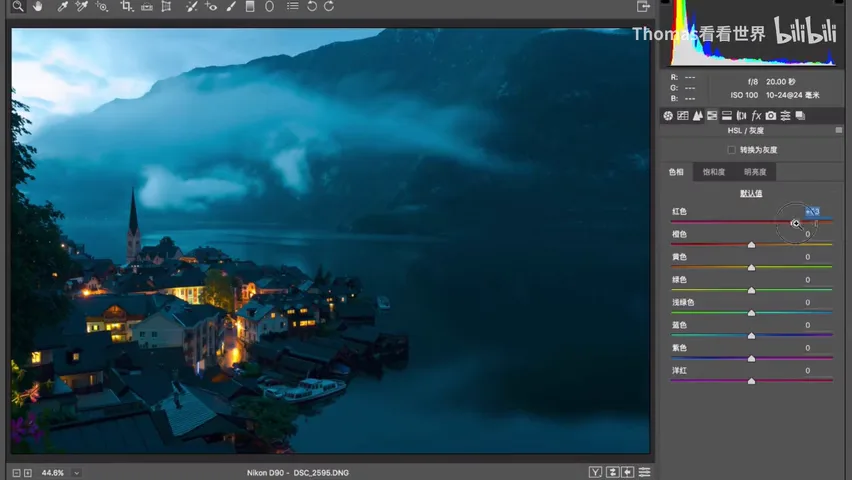Open the Tone Curve panel
The height and width of the screenshot is (480, 852).
[682, 116]
